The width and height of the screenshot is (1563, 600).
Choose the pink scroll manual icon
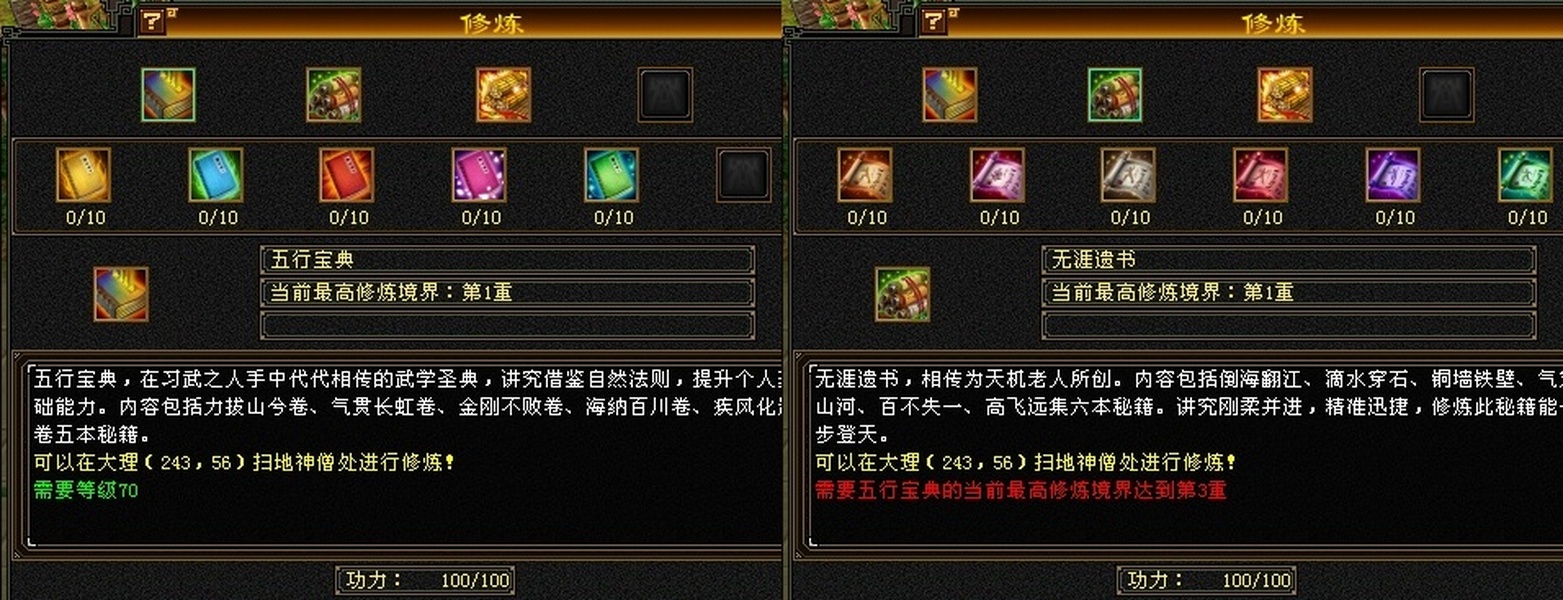tap(998, 175)
